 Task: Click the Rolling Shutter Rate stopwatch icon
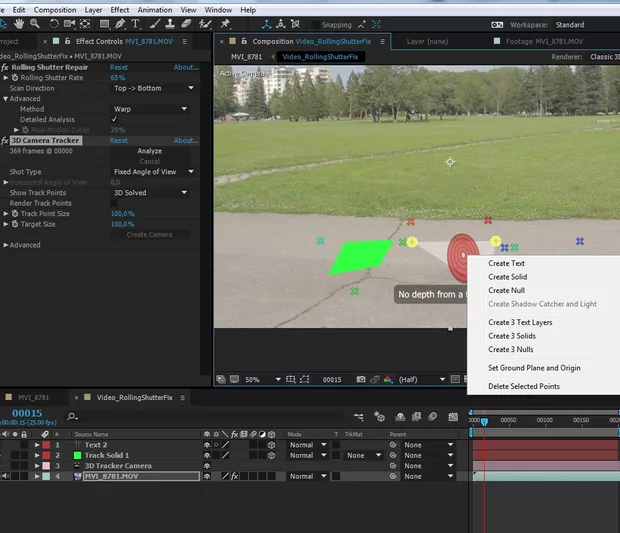[x=15, y=78]
